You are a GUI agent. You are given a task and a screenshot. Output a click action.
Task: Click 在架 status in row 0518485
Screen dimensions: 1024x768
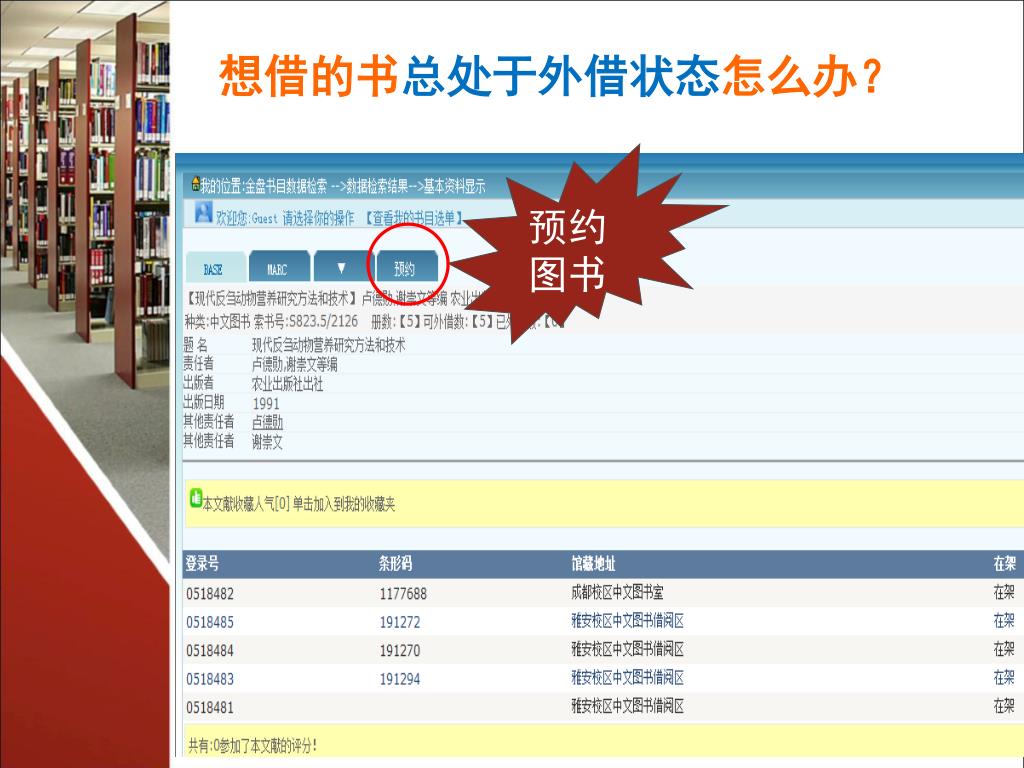coord(1004,620)
